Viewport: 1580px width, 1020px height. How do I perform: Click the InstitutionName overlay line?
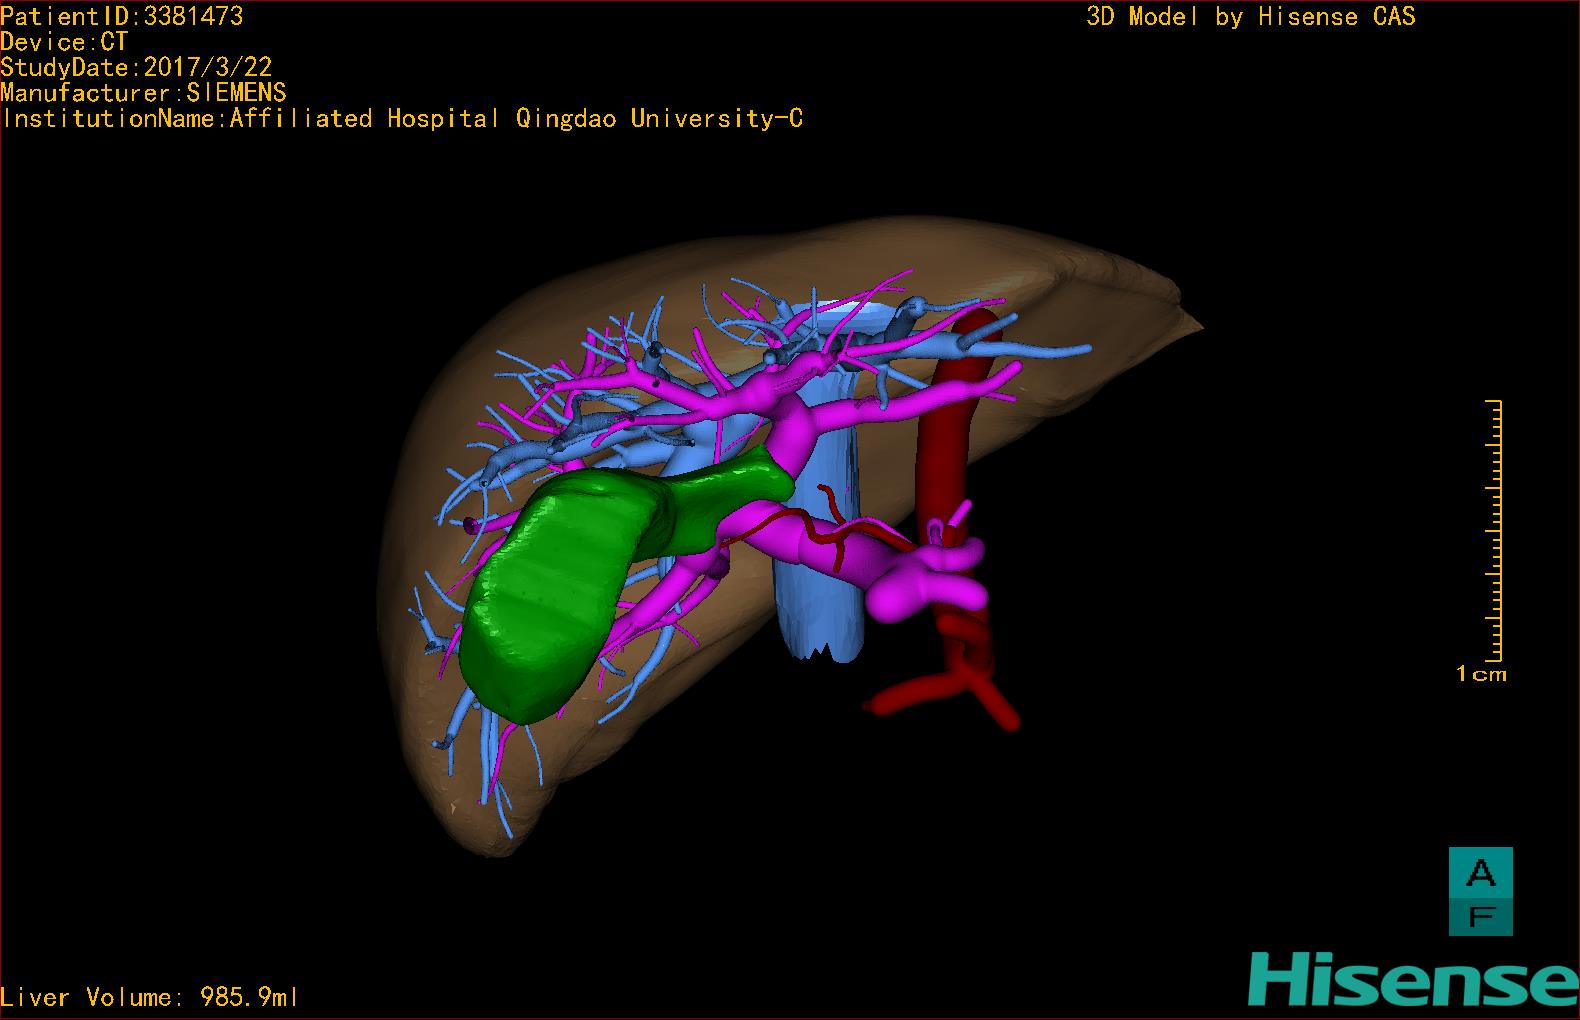point(401,119)
